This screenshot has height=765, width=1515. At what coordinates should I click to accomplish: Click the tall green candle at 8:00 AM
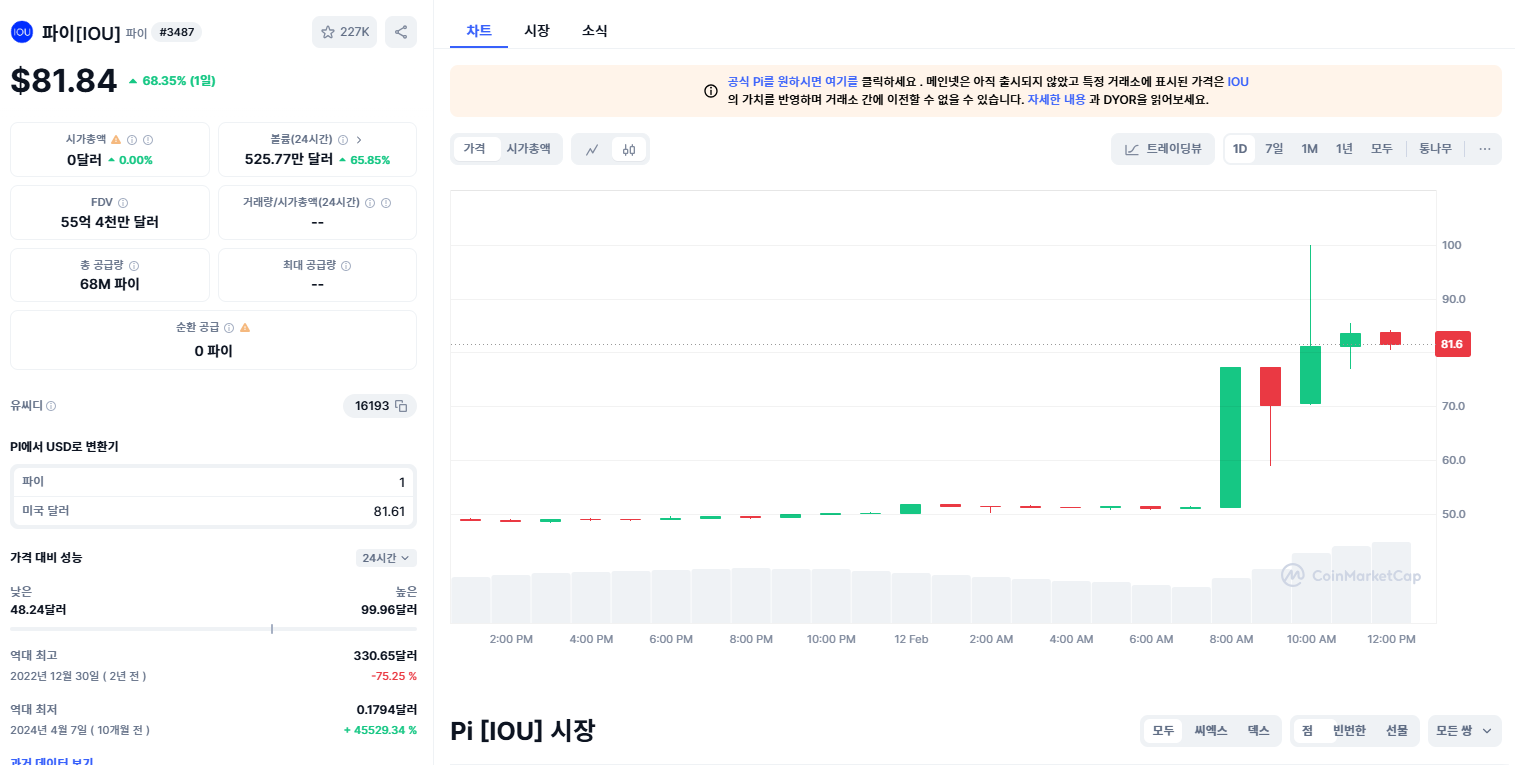1230,437
